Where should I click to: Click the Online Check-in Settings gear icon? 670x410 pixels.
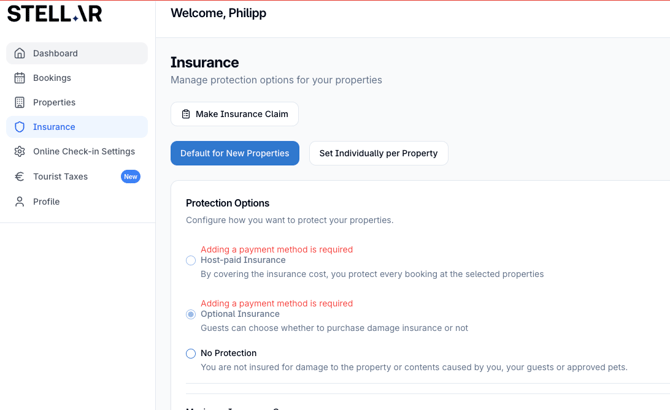click(x=20, y=152)
